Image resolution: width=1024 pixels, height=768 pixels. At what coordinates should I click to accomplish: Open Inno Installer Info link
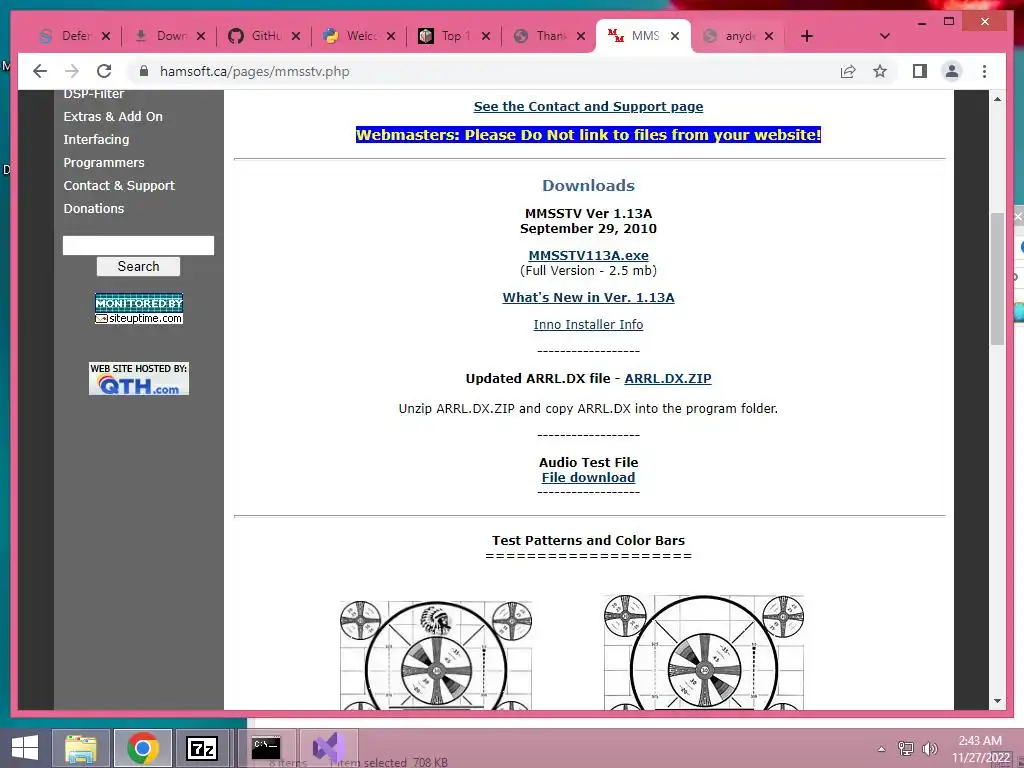(x=588, y=325)
